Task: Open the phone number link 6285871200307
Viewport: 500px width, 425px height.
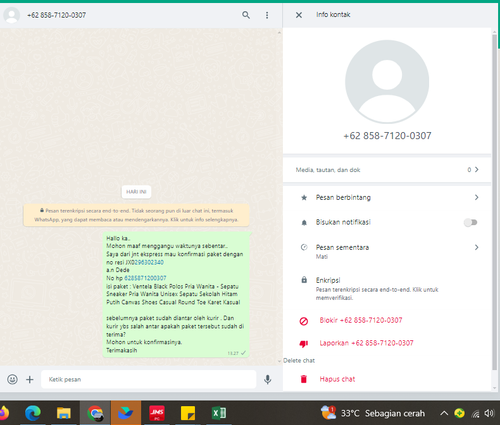Action: click(x=145, y=278)
